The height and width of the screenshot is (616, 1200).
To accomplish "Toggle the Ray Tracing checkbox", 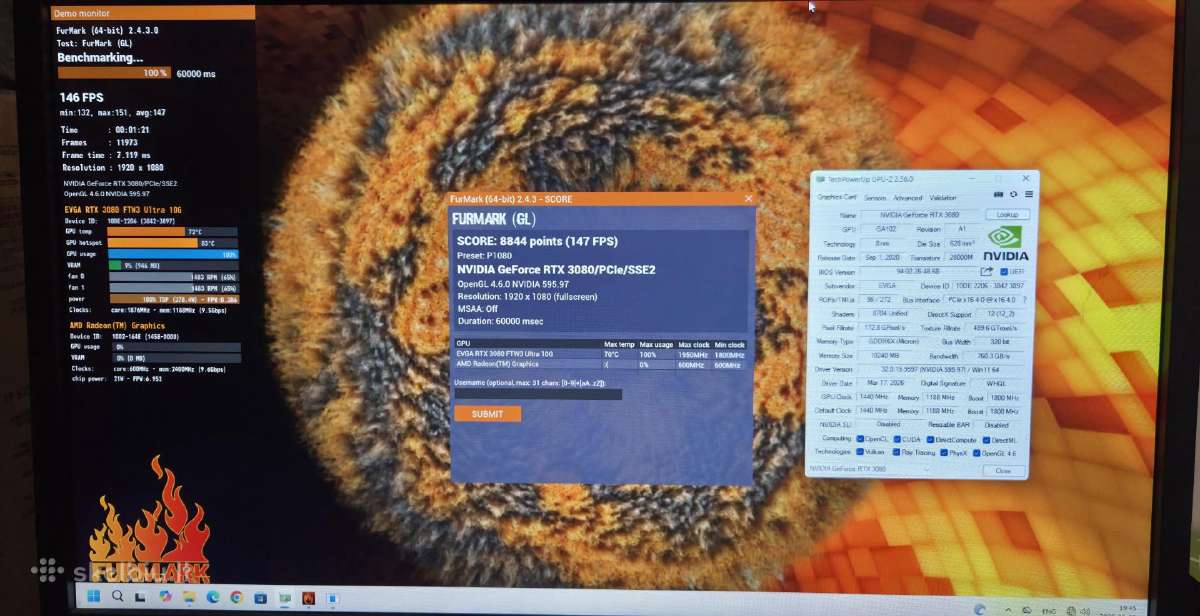I will pyautogui.click(x=897, y=453).
